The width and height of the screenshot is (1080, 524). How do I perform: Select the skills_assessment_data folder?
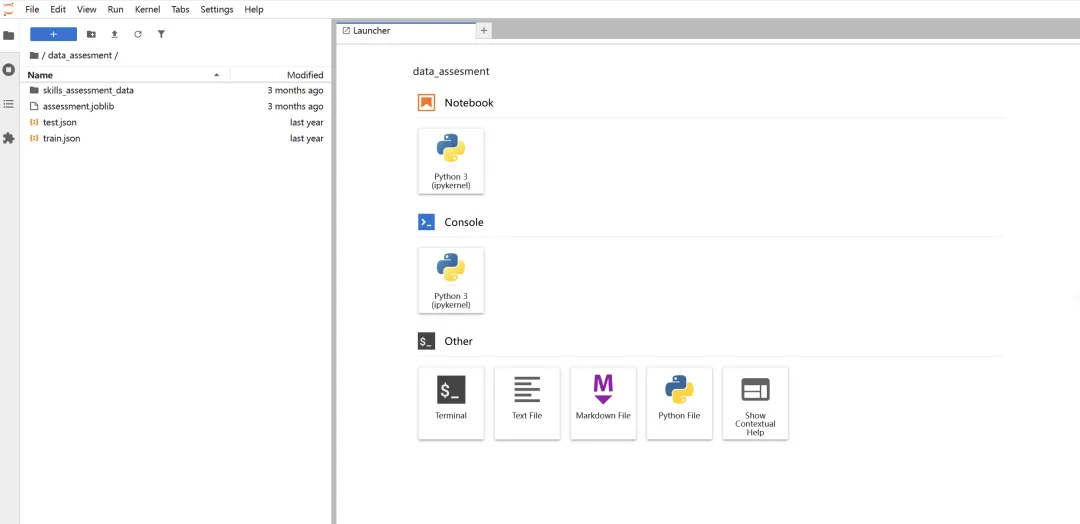pyautogui.click(x=176, y=90)
